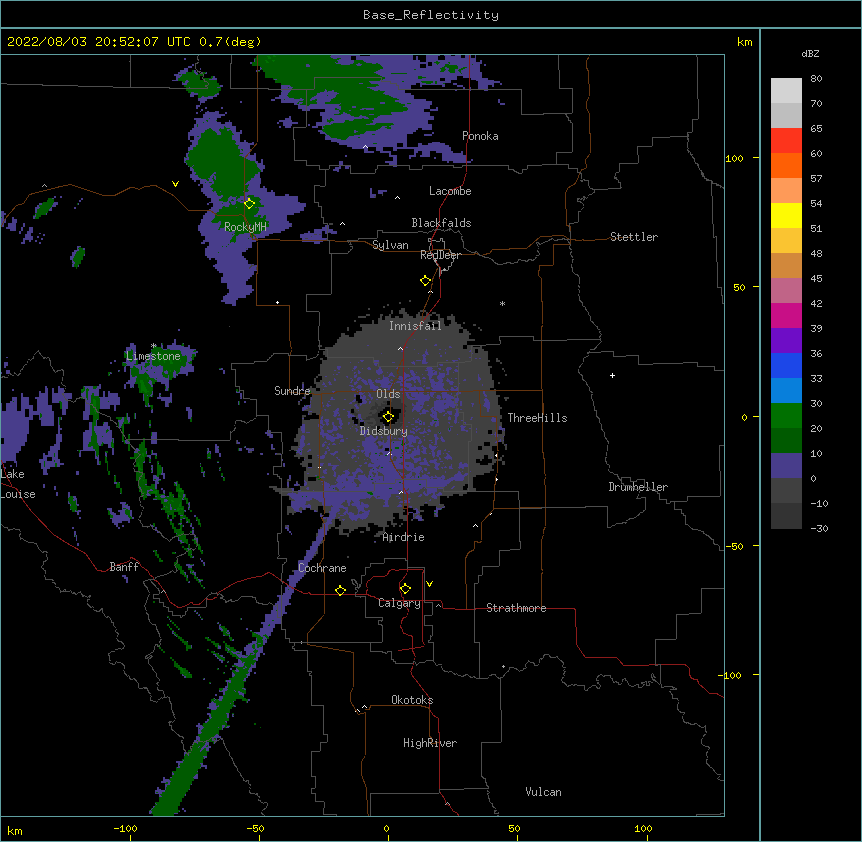Click the -100 tick label on the right axis
The image size is (862, 842).
tap(731, 675)
